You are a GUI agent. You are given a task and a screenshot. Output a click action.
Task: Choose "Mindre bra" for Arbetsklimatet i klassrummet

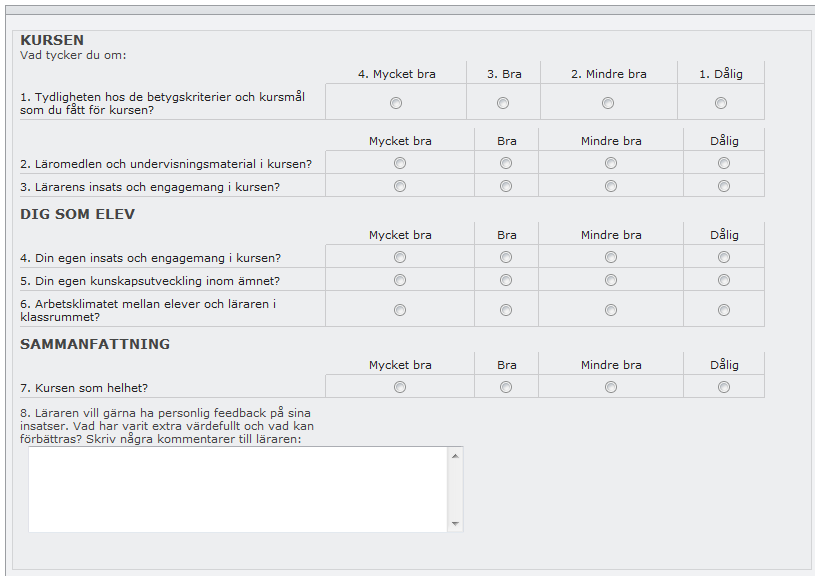point(611,310)
